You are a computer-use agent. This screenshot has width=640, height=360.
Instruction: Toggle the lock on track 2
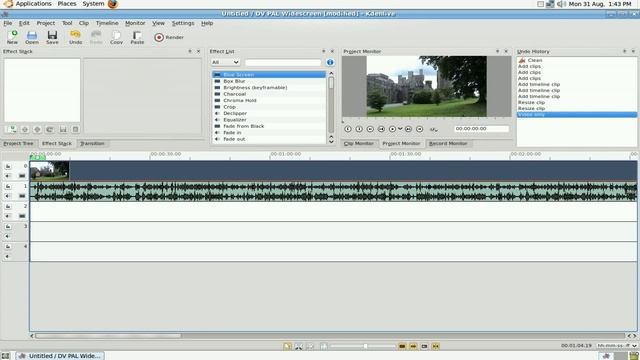pos(8,207)
